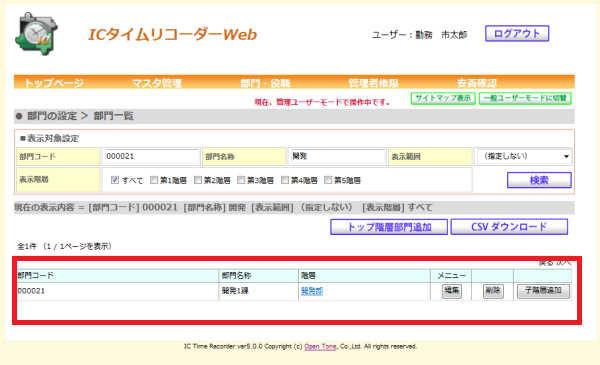600x365 pixels.
Task: Switch to 一般ユーザーモード
Action: [x=525, y=98]
